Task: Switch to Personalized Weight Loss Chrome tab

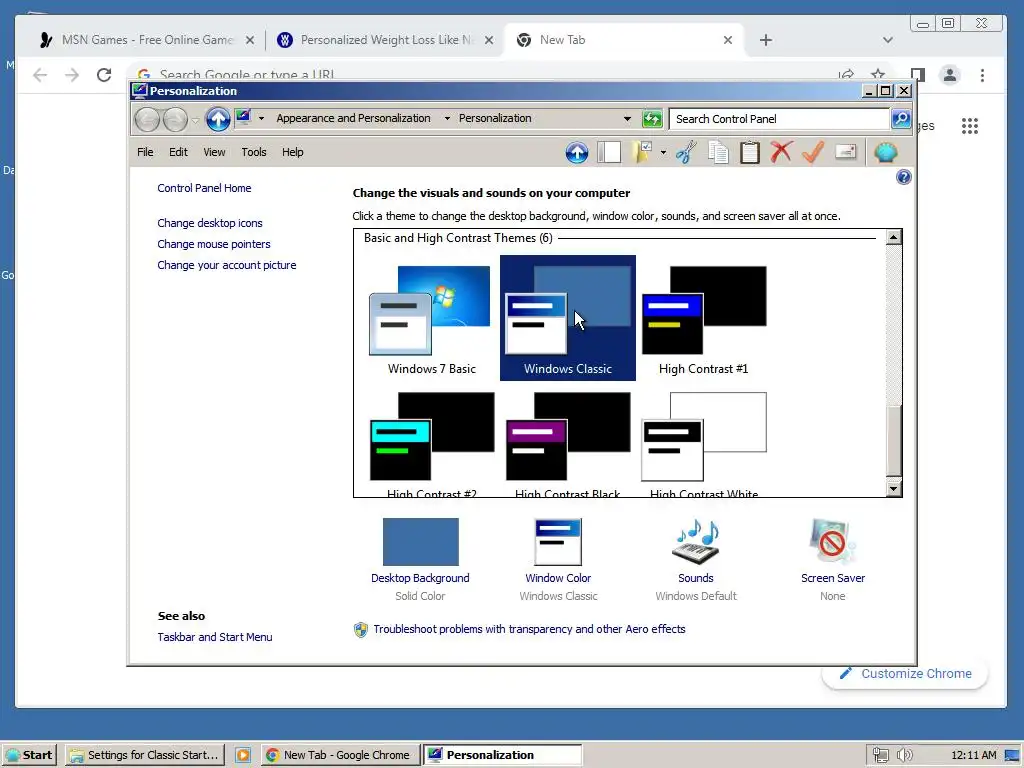Action: (x=387, y=40)
